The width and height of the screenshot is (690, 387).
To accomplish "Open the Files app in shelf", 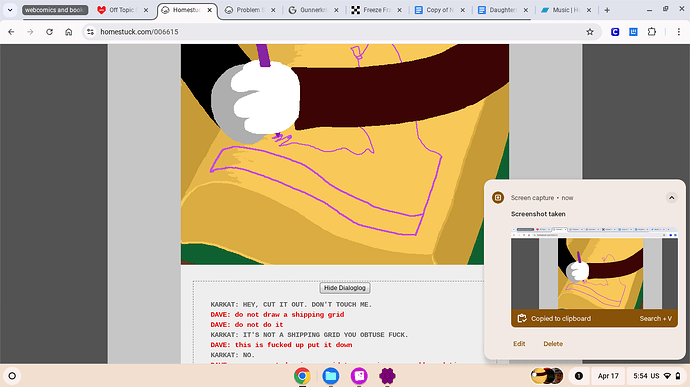I will [330, 376].
